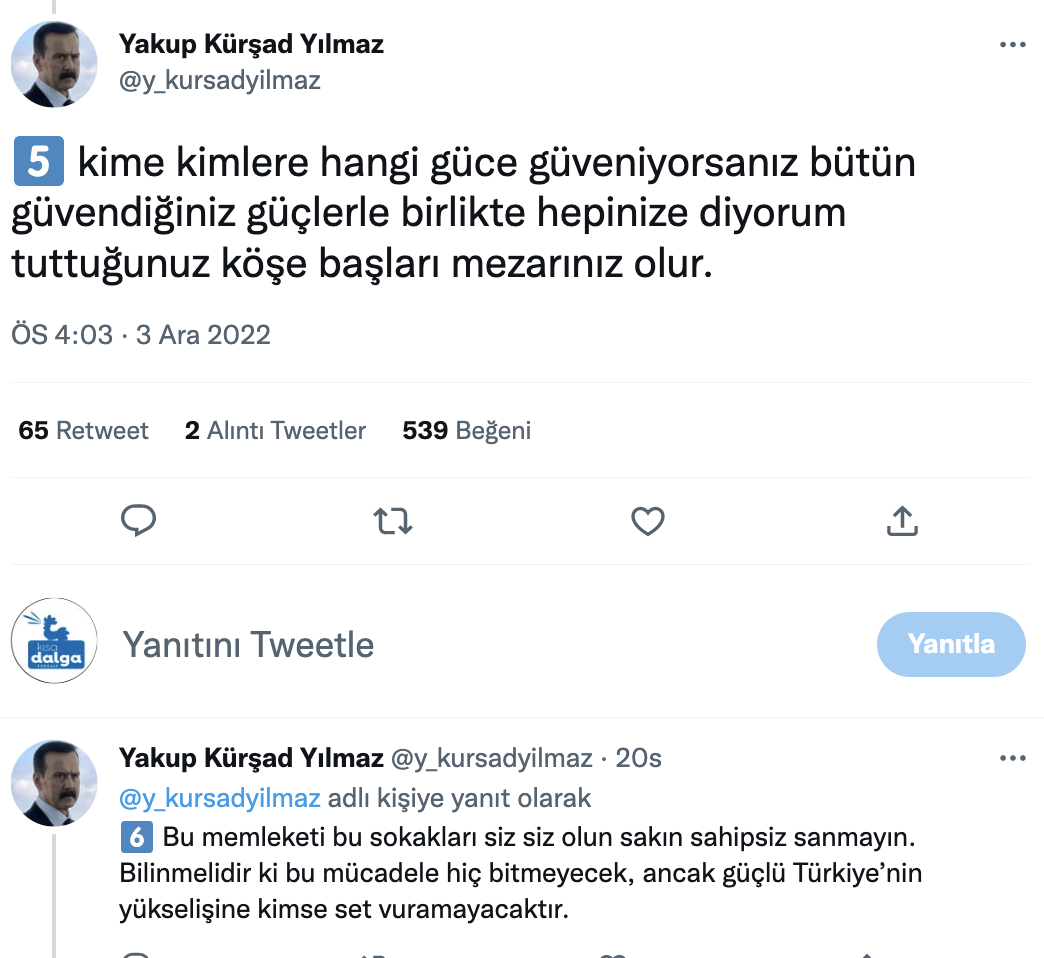
Task: Select the Retweet icon on the main tweet
Action: point(393,521)
